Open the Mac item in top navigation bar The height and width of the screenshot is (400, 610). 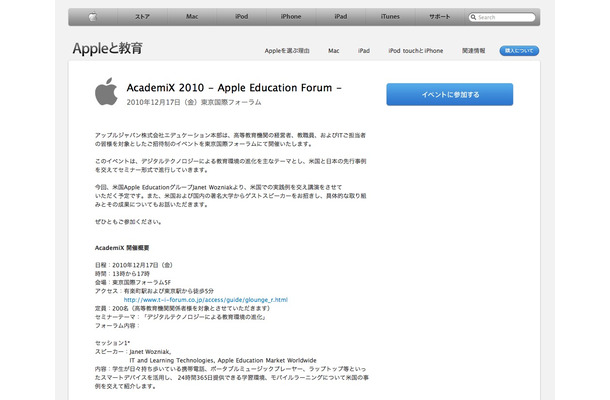[192, 17]
